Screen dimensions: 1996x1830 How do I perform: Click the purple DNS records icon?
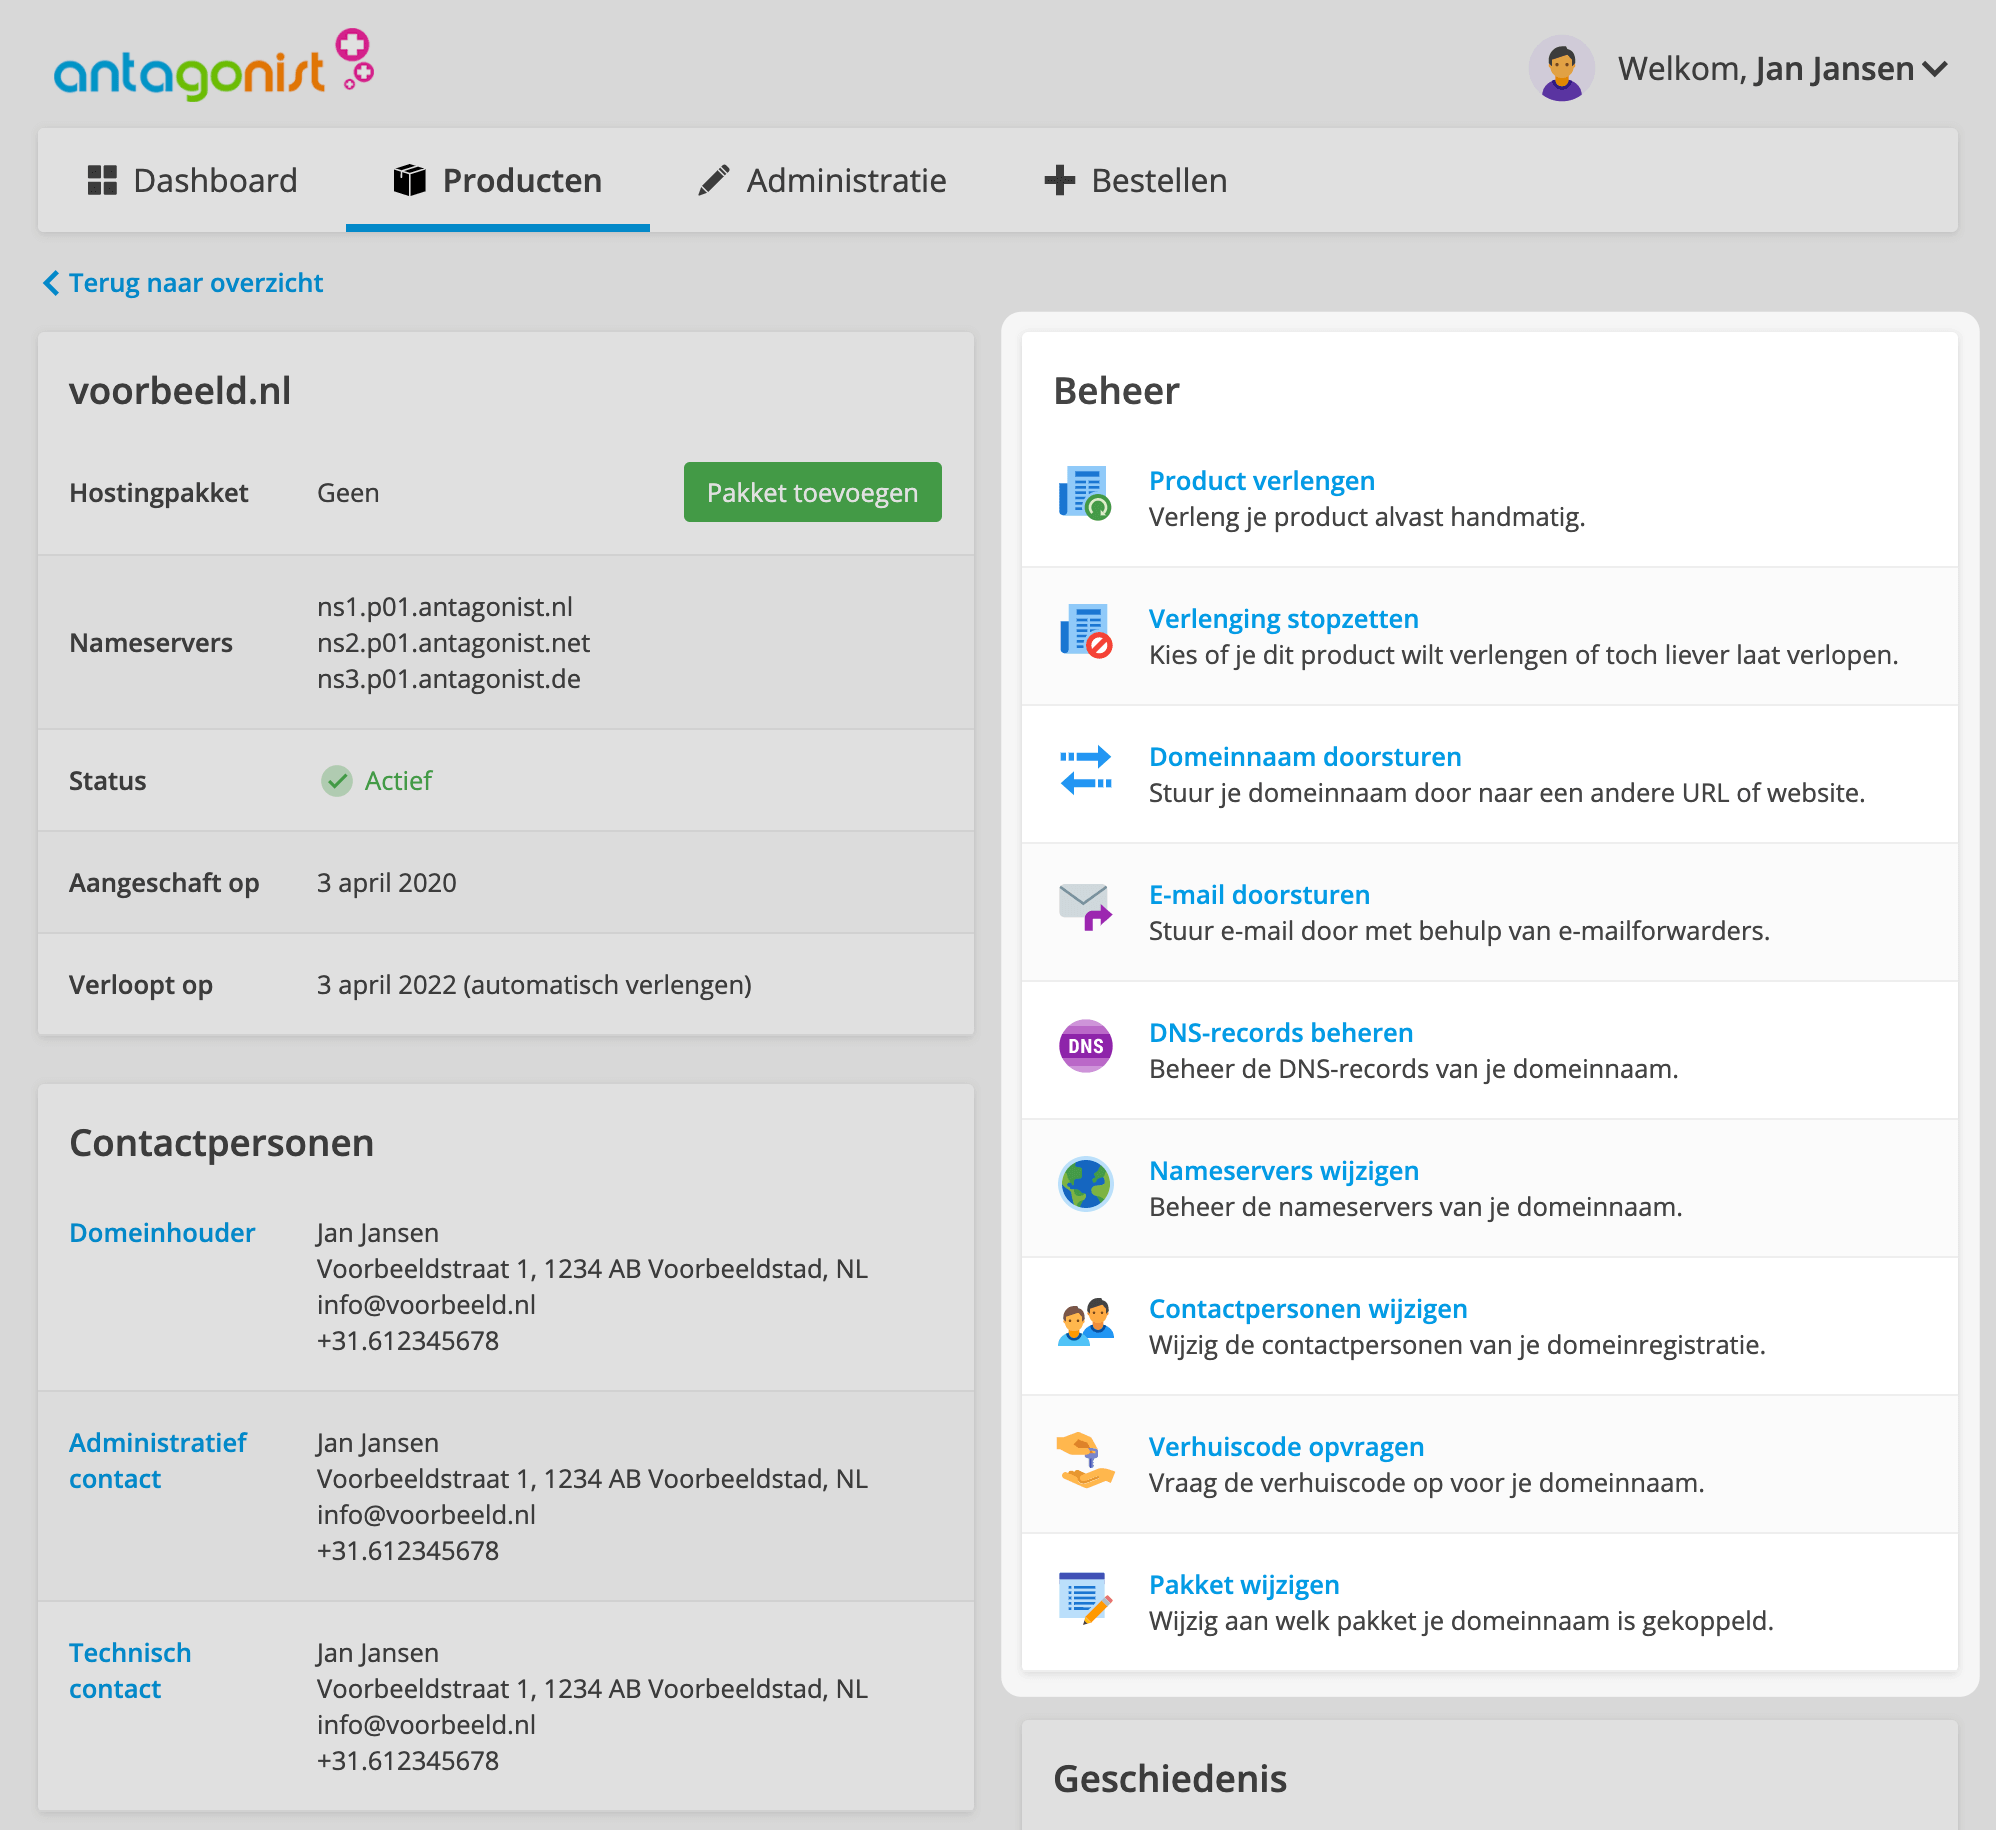[x=1085, y=1046]
